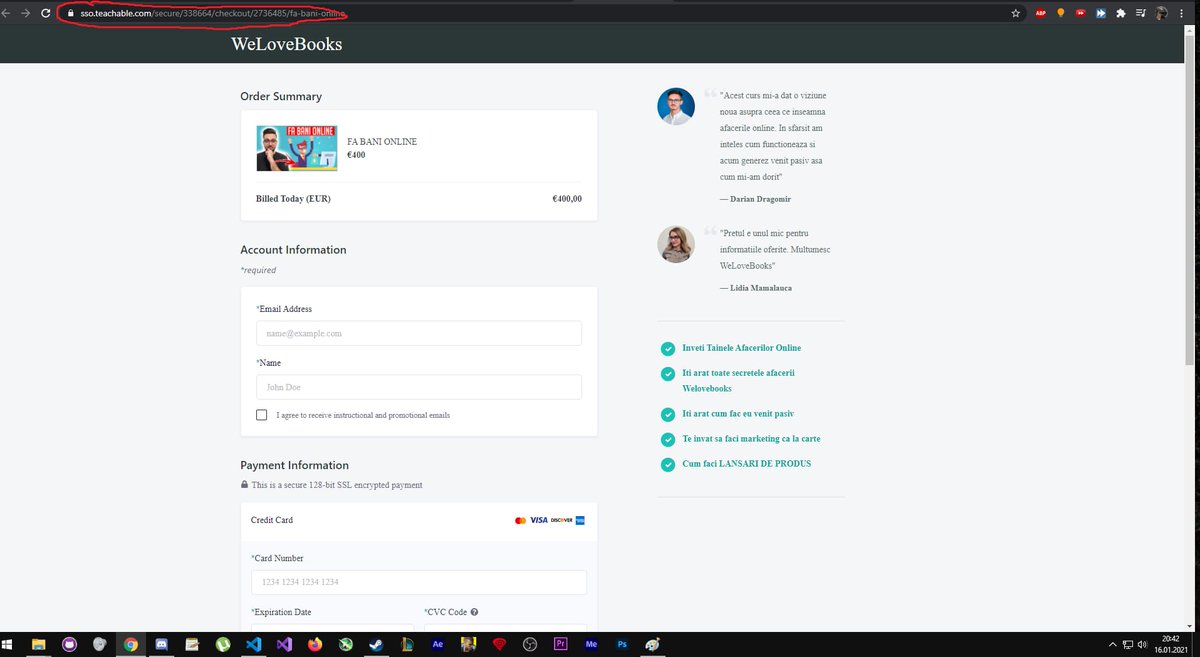This screenshot has width=1200, height=657.
Task: Open the red fast-forward extension icon
Action: [1081, 13]
